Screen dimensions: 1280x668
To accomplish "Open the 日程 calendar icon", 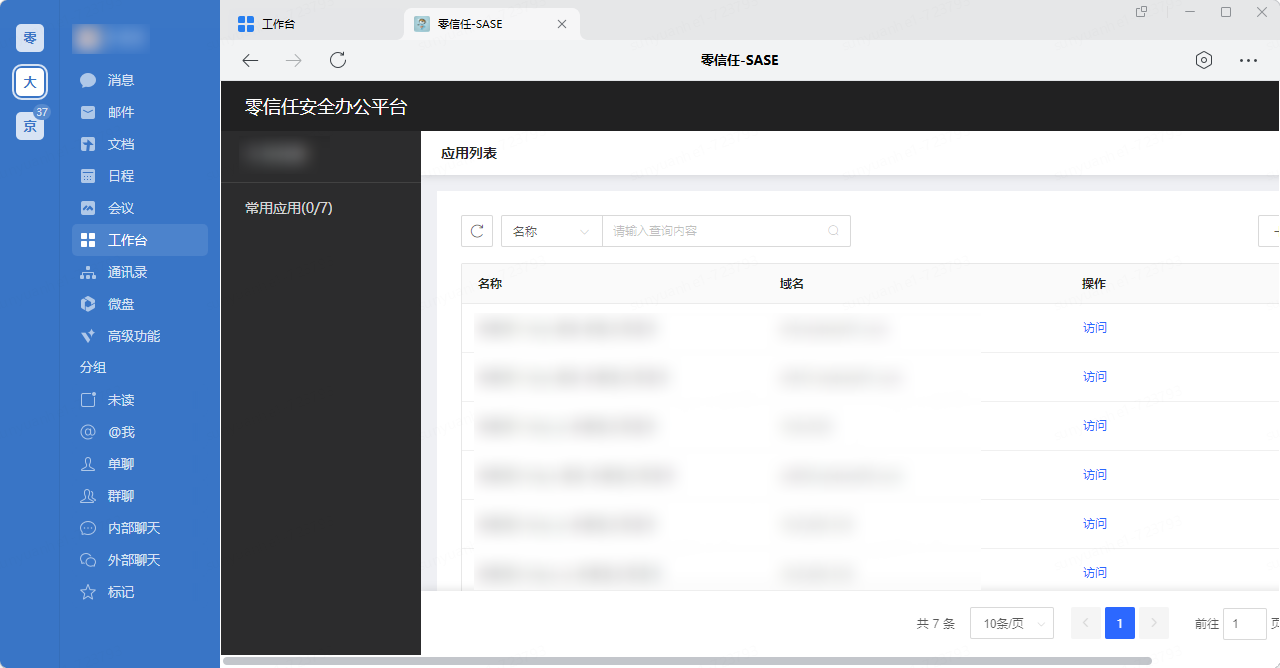I will (88, 176).
